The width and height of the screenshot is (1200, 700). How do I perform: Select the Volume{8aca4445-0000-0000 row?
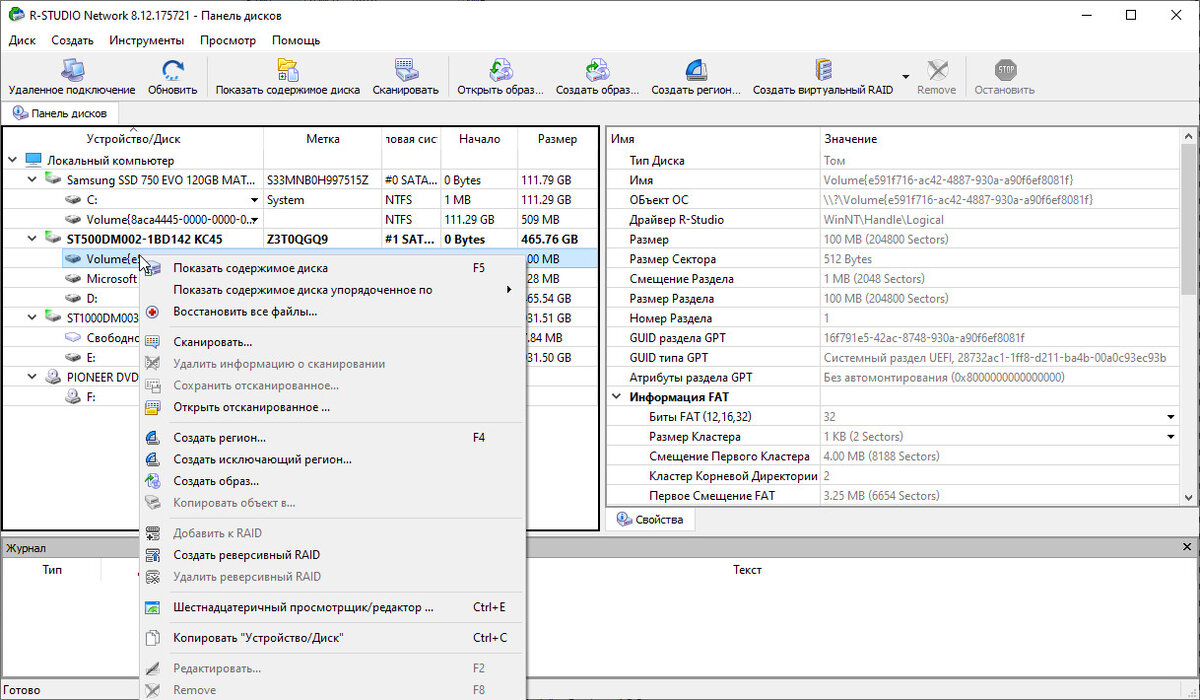pyautogui.click(x=300, y=219)
